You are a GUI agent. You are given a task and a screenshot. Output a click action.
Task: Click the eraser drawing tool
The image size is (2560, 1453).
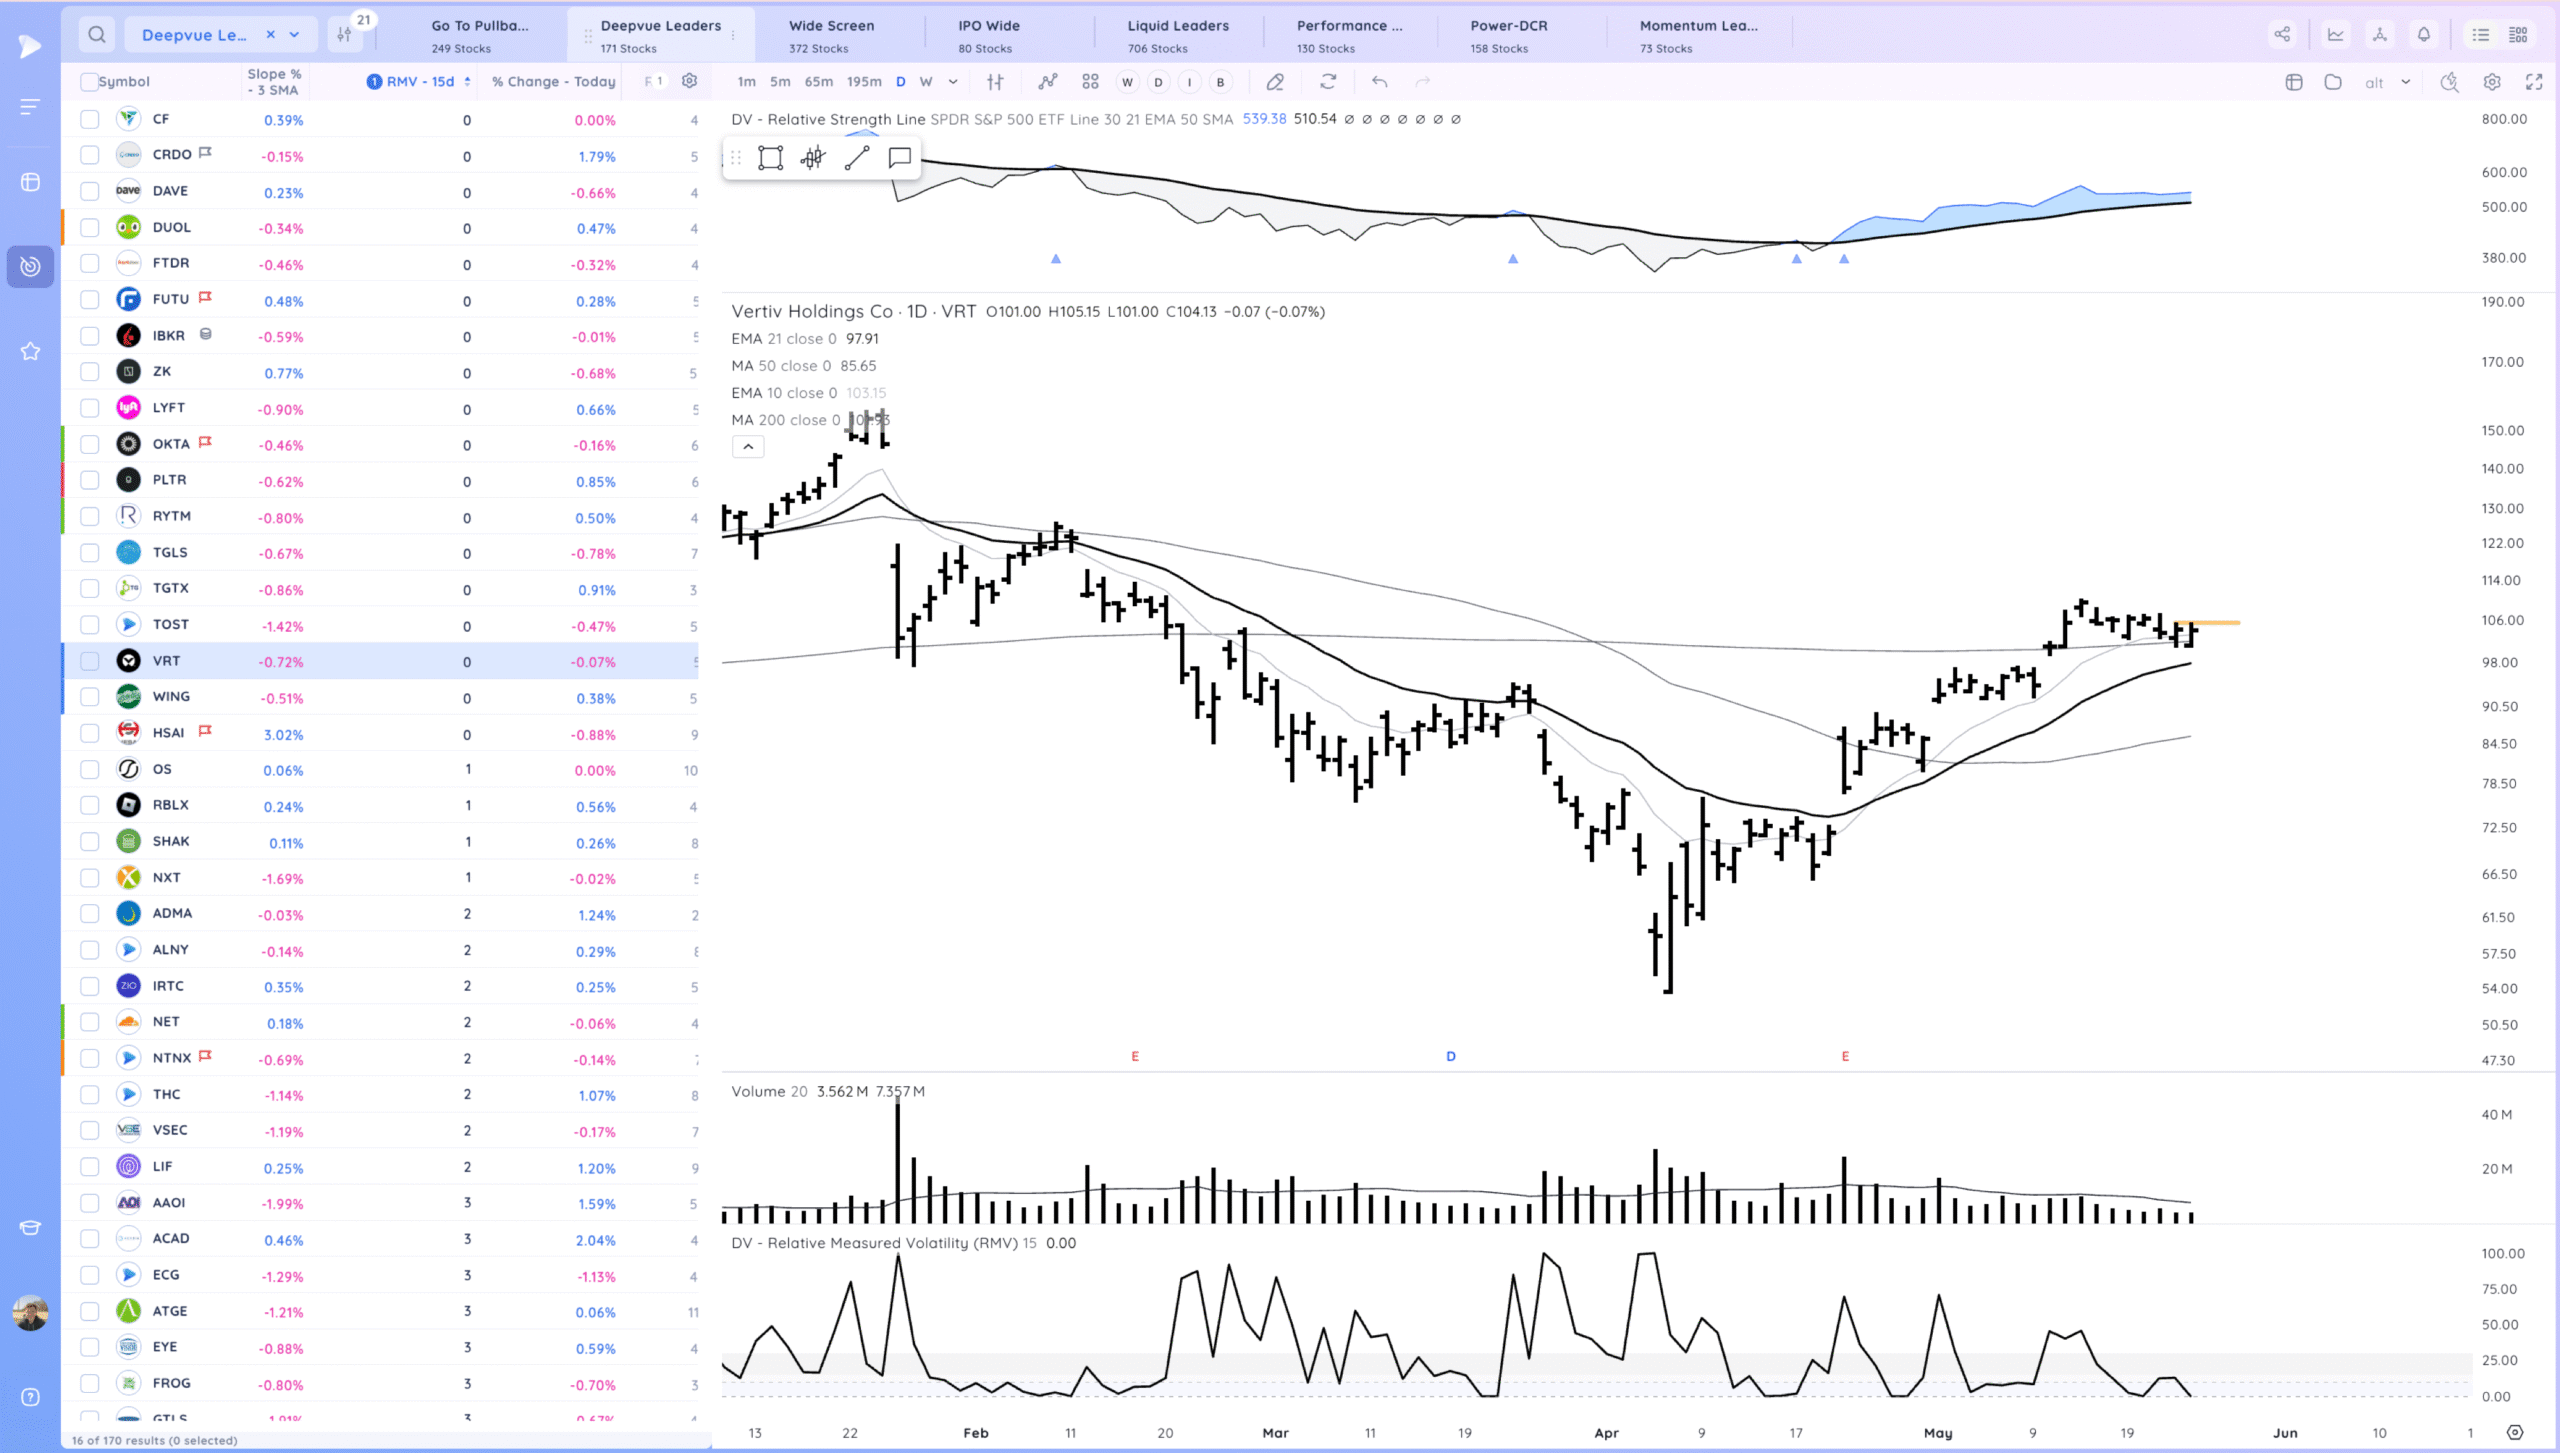pos(1275,82)
